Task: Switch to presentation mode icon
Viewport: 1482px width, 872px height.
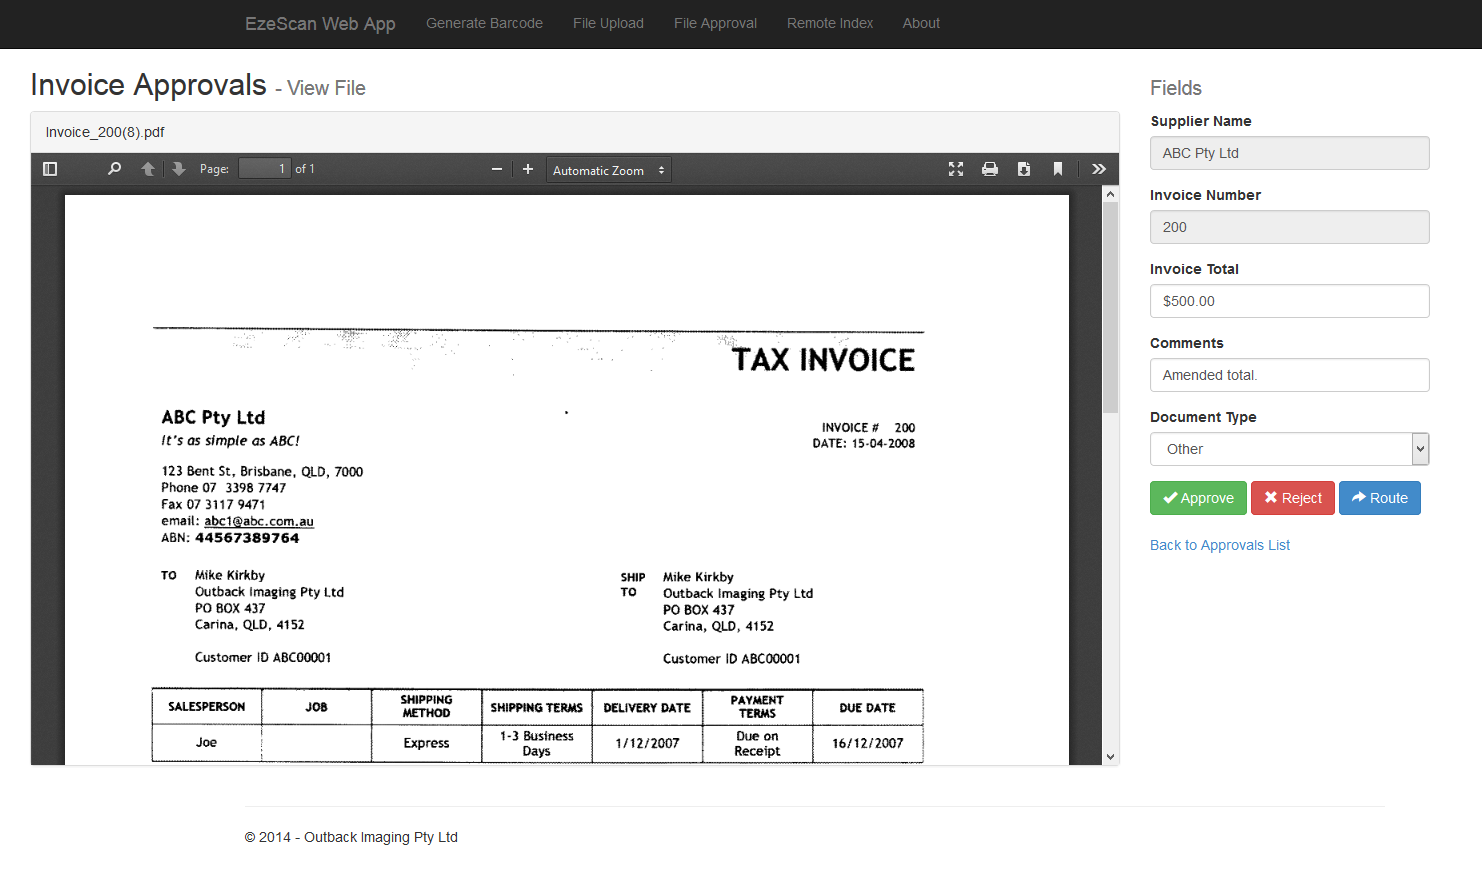Action: click(x=956, y=169)
